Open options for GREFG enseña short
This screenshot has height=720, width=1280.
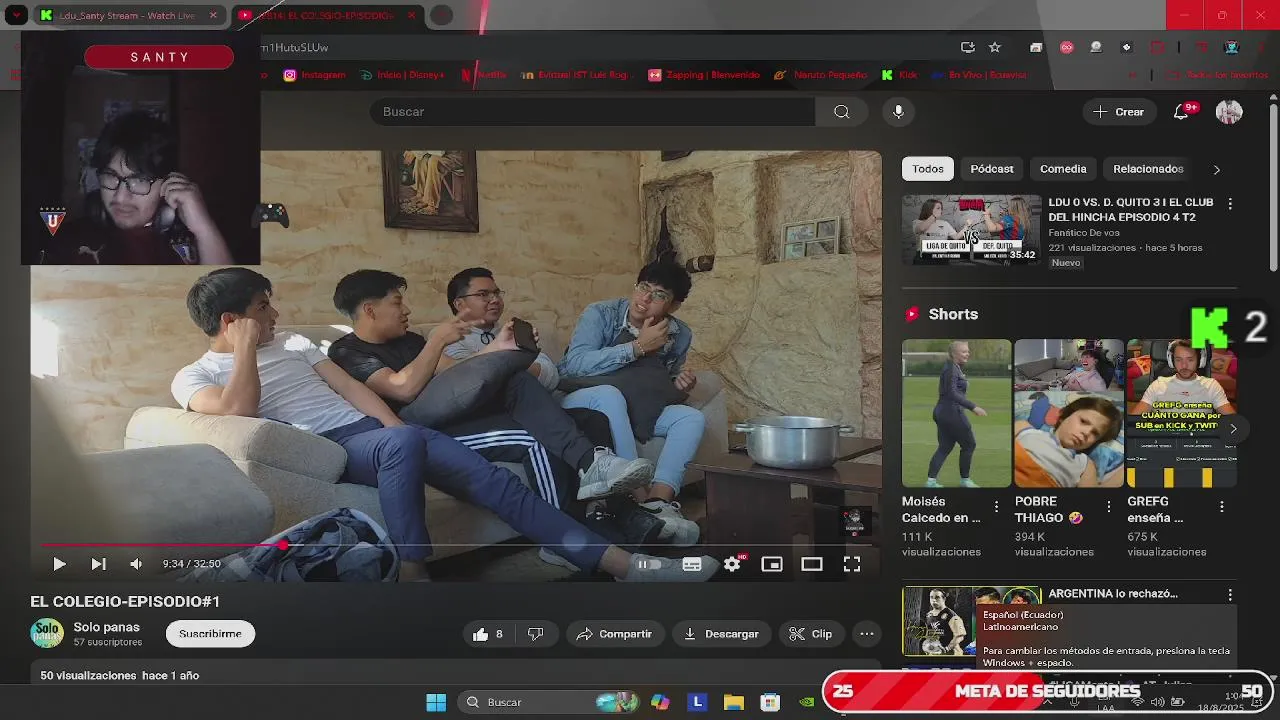pos(1221,507)
